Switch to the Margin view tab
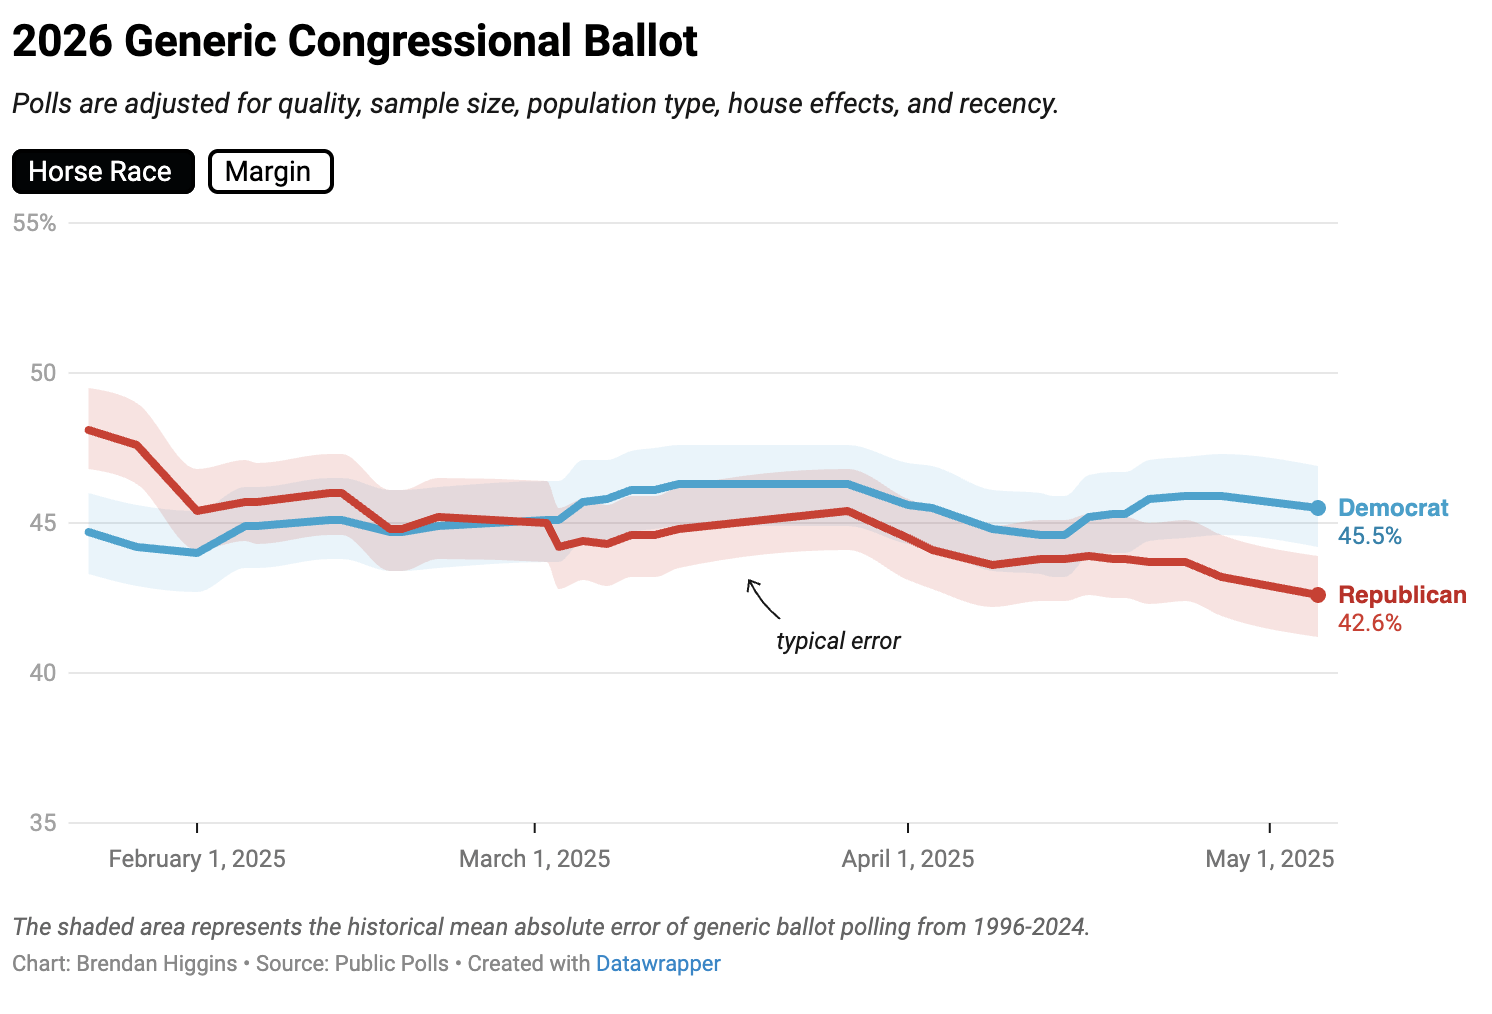 pyautogui.click(x=270, y=172)
